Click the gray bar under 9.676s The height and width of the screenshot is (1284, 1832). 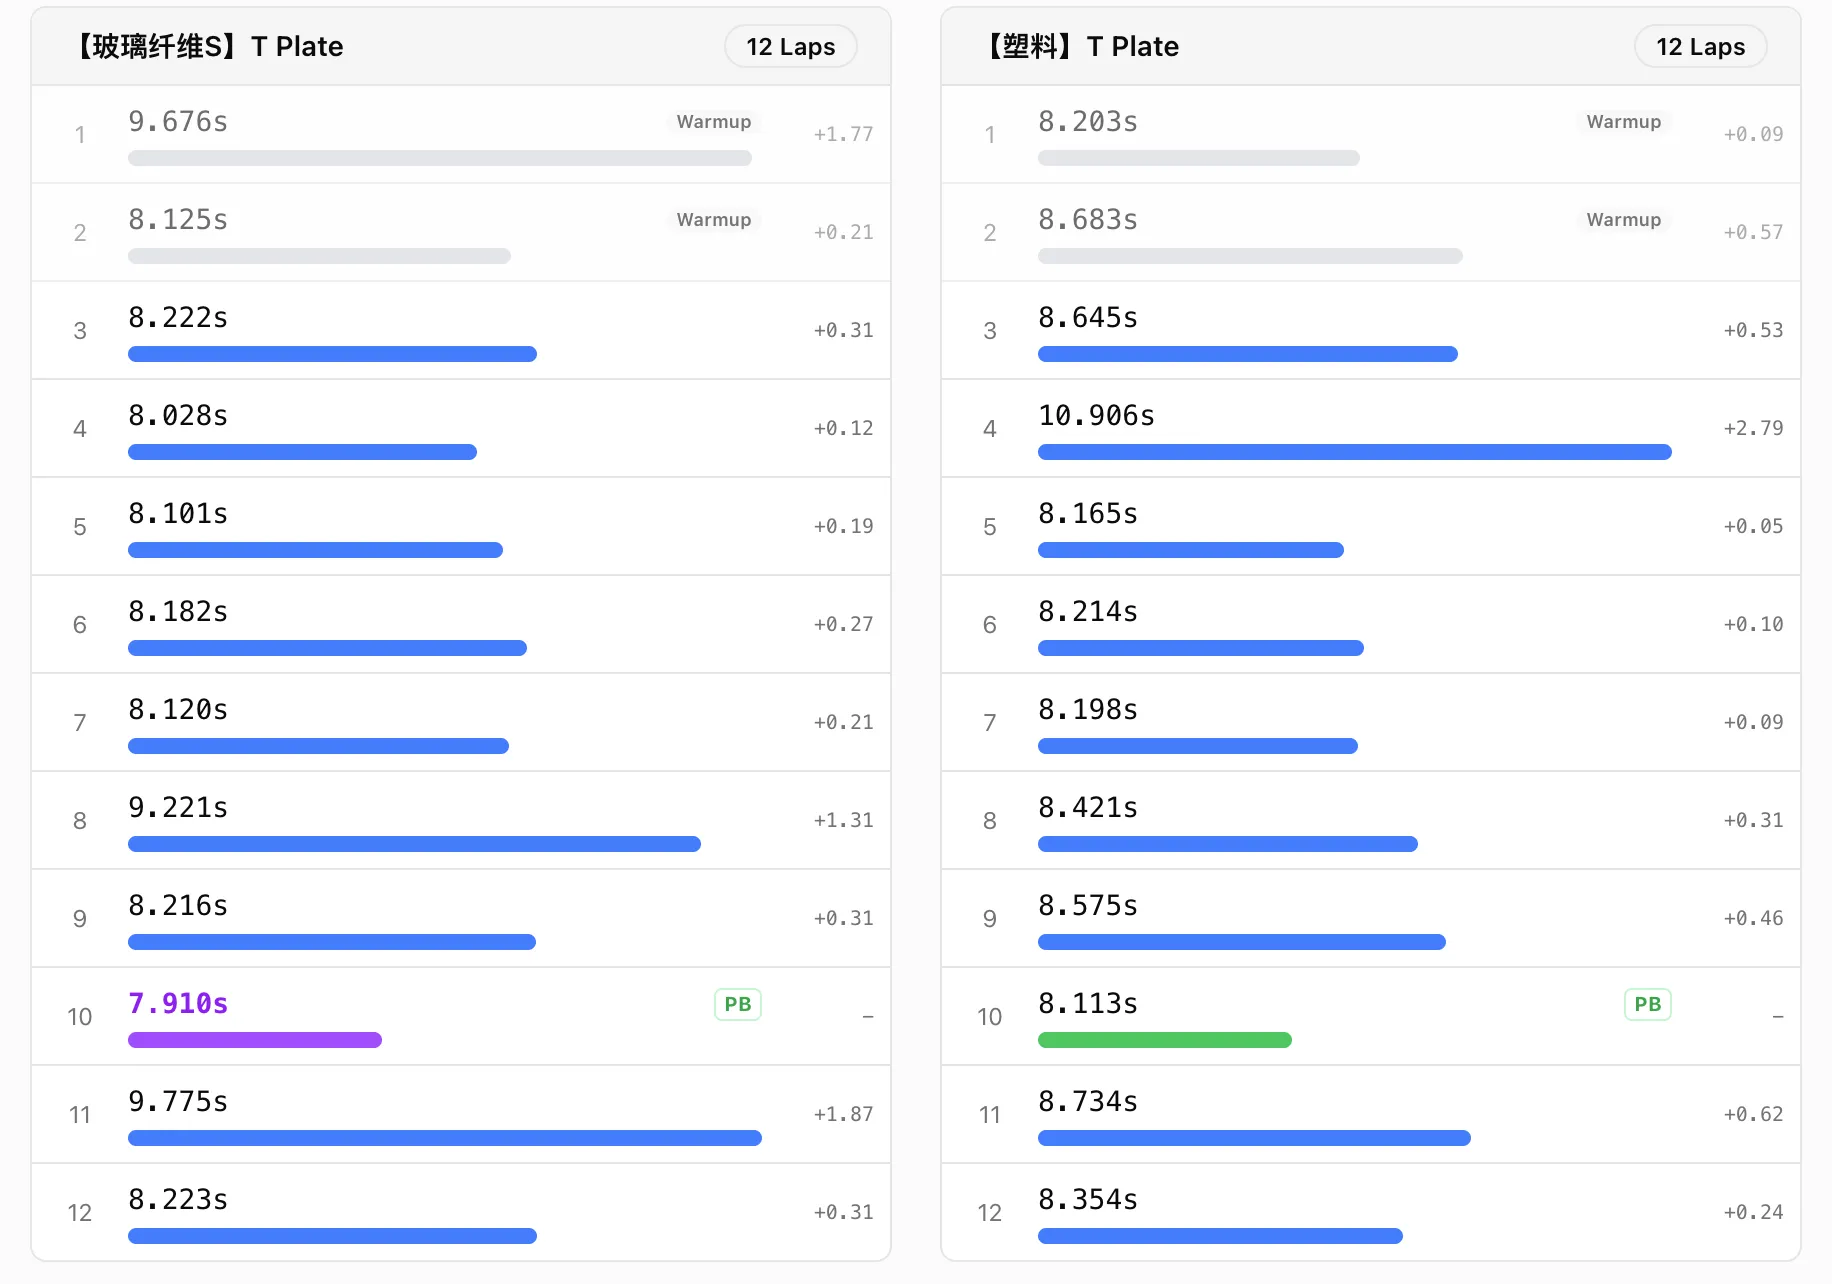(439, 158)
